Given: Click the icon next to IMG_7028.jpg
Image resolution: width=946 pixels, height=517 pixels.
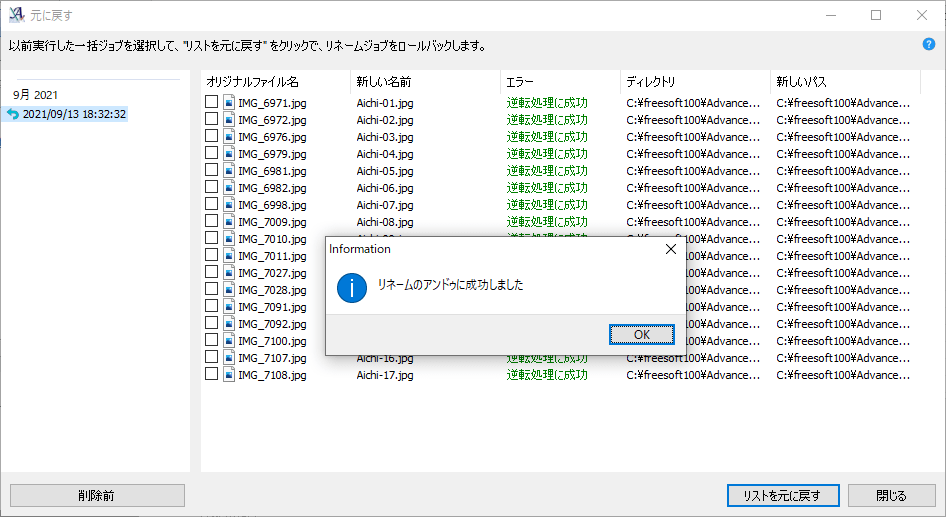Looking at the screenshot, I should 229,290.
